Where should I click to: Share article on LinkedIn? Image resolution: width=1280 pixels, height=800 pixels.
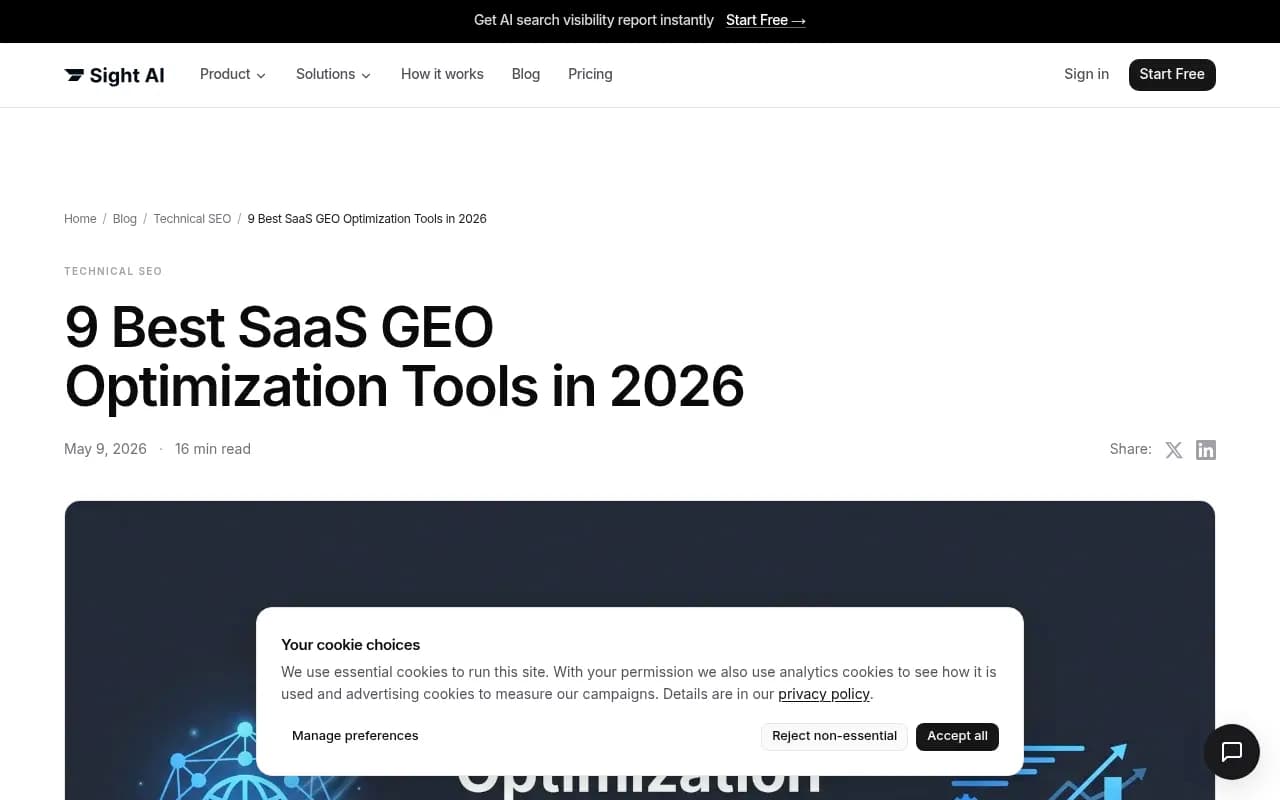pos(1206,450)
